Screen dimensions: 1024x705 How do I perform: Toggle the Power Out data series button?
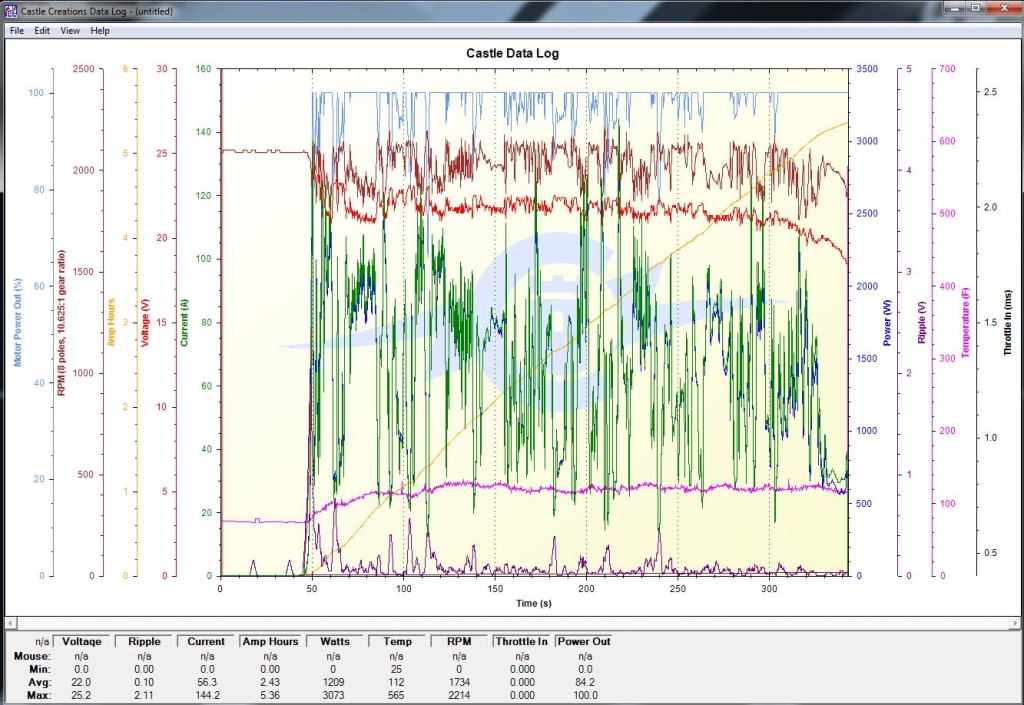click(584, 642)
